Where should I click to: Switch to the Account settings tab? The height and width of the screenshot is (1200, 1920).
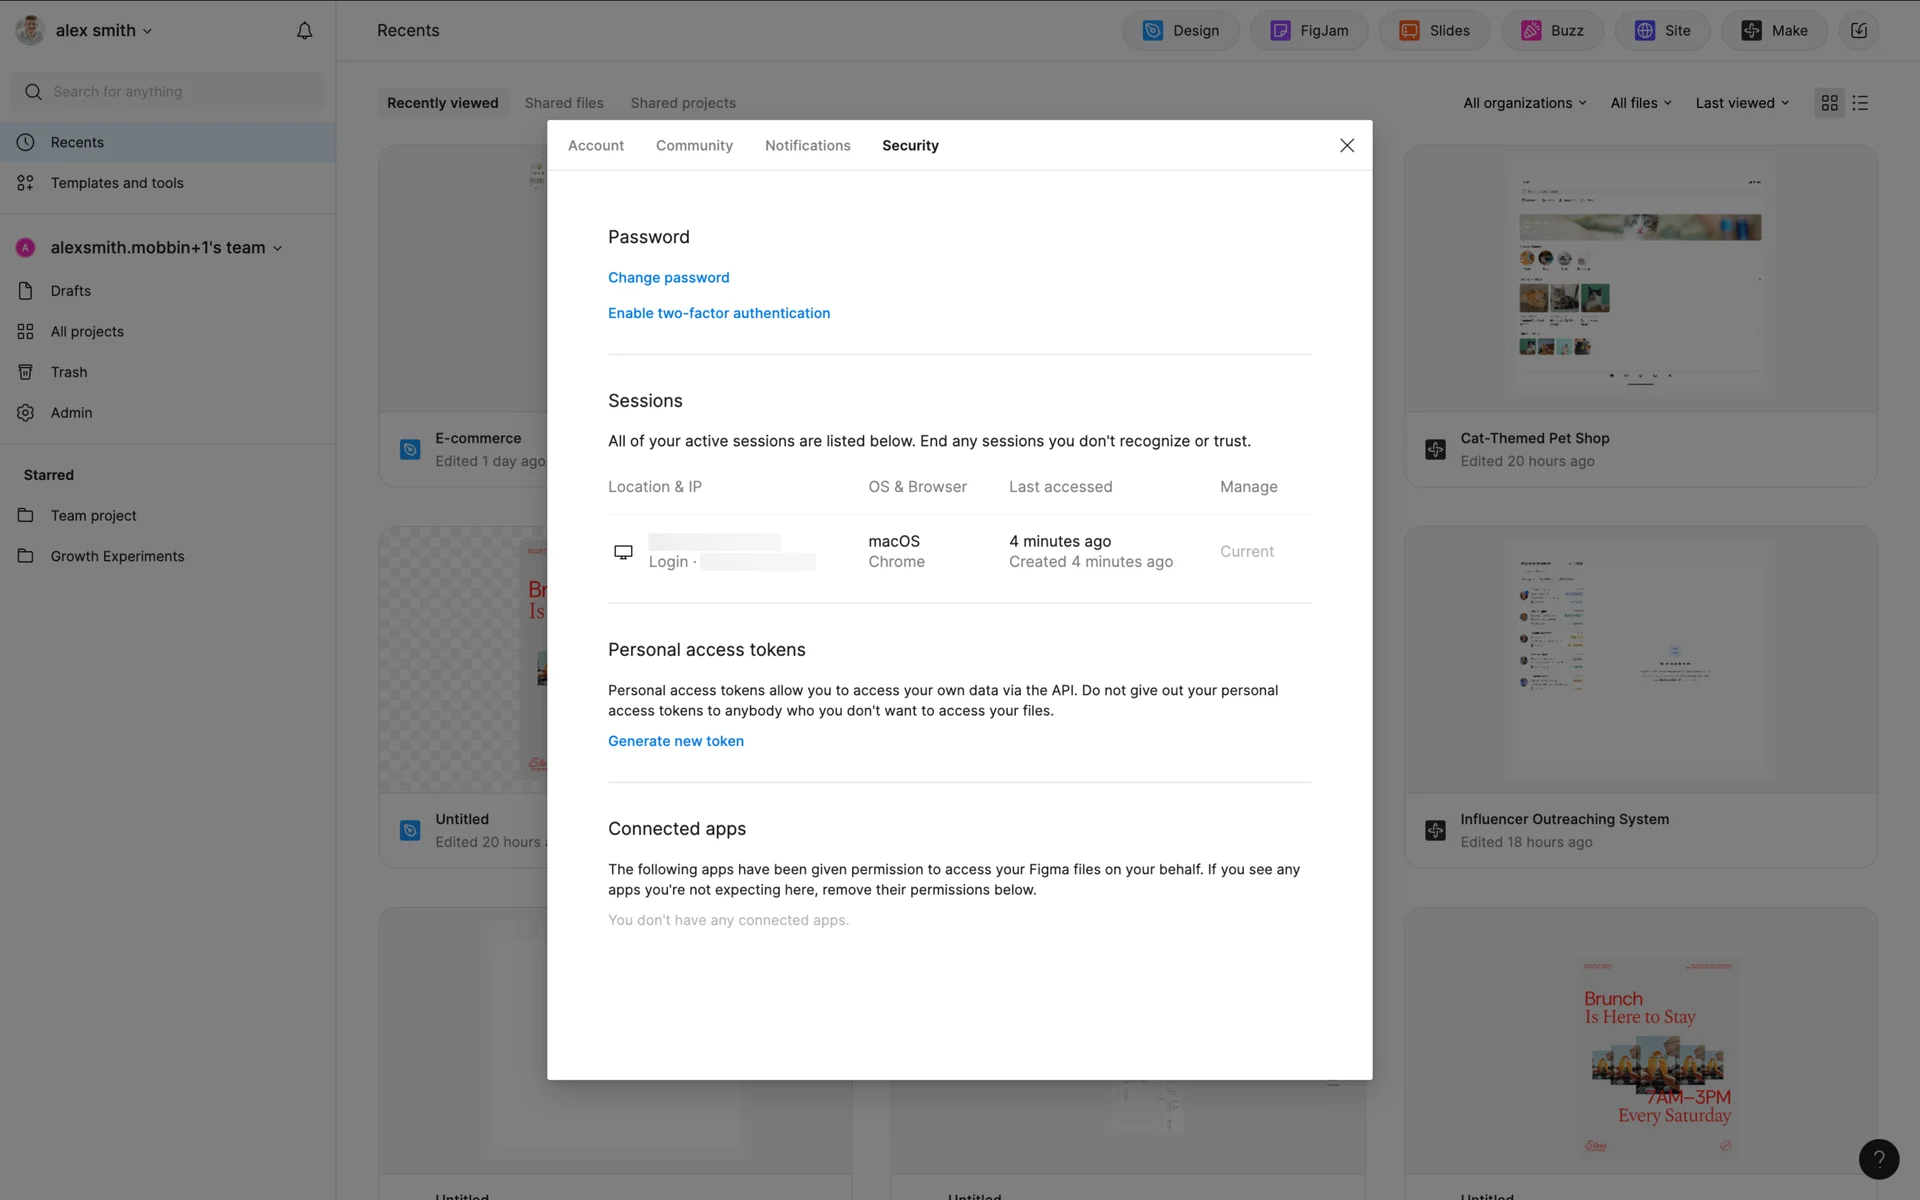click(x=595, y=146)
